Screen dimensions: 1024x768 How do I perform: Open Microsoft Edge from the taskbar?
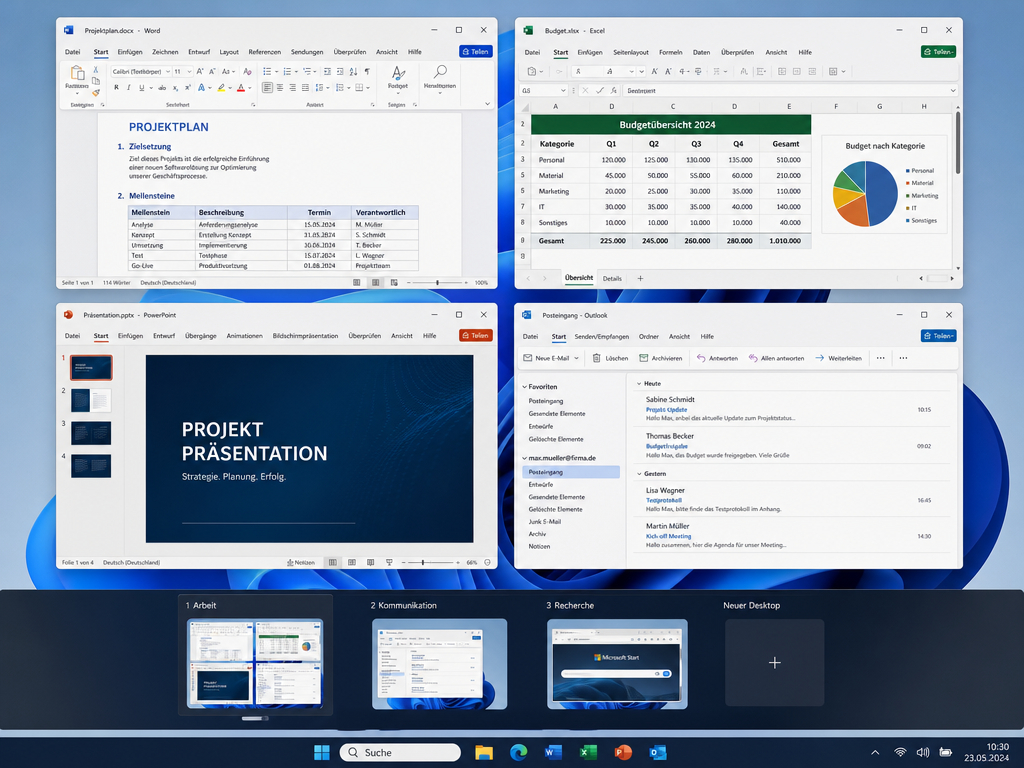coord(519,752)
